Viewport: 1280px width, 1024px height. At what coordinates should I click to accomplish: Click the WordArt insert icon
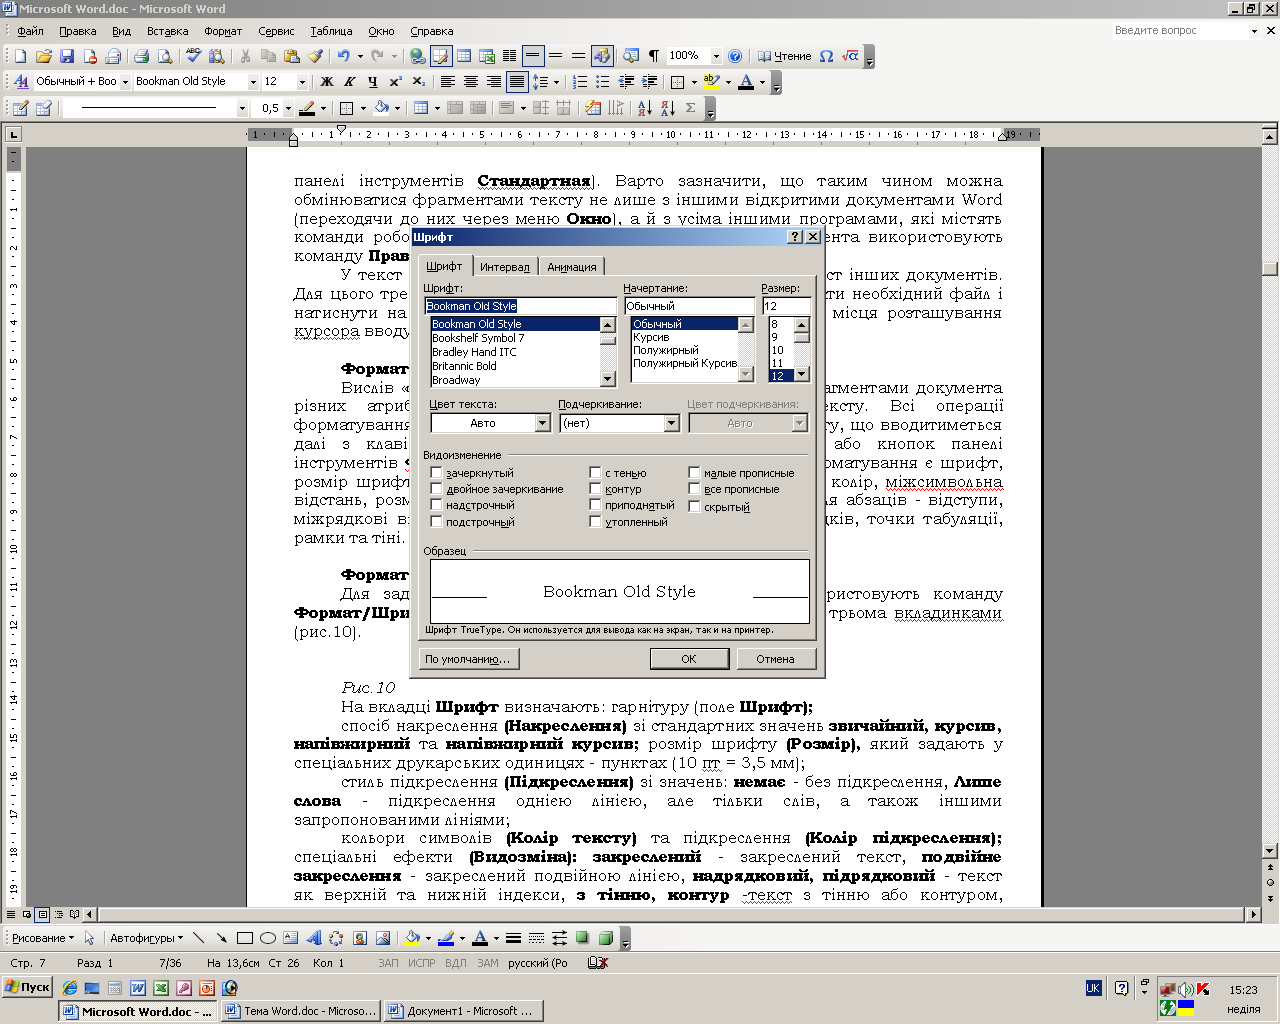[313, 938]
